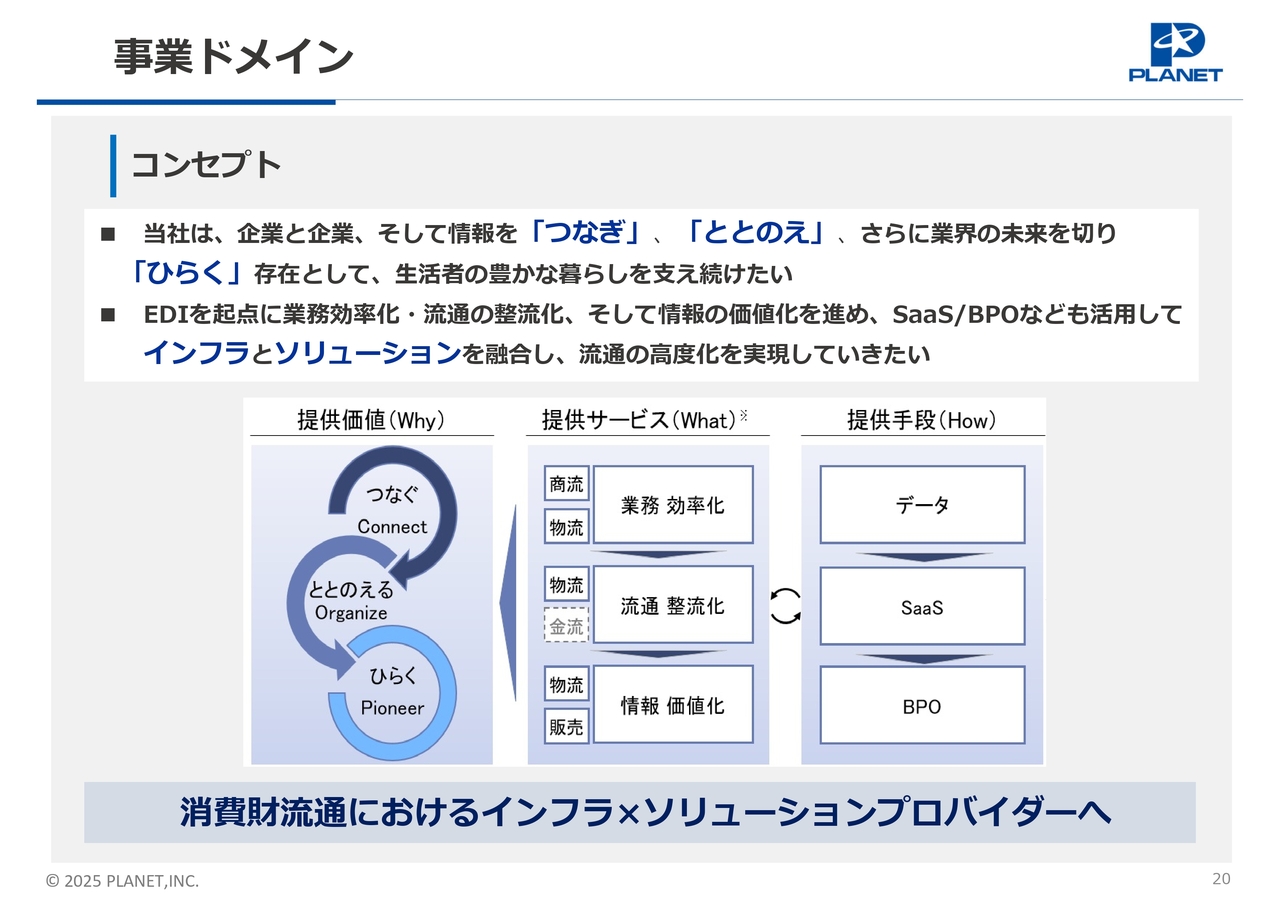Viewport: 1280px width, 905px height.
Task: Click the 提供価値(Why) column header
Action: (371, 420)
